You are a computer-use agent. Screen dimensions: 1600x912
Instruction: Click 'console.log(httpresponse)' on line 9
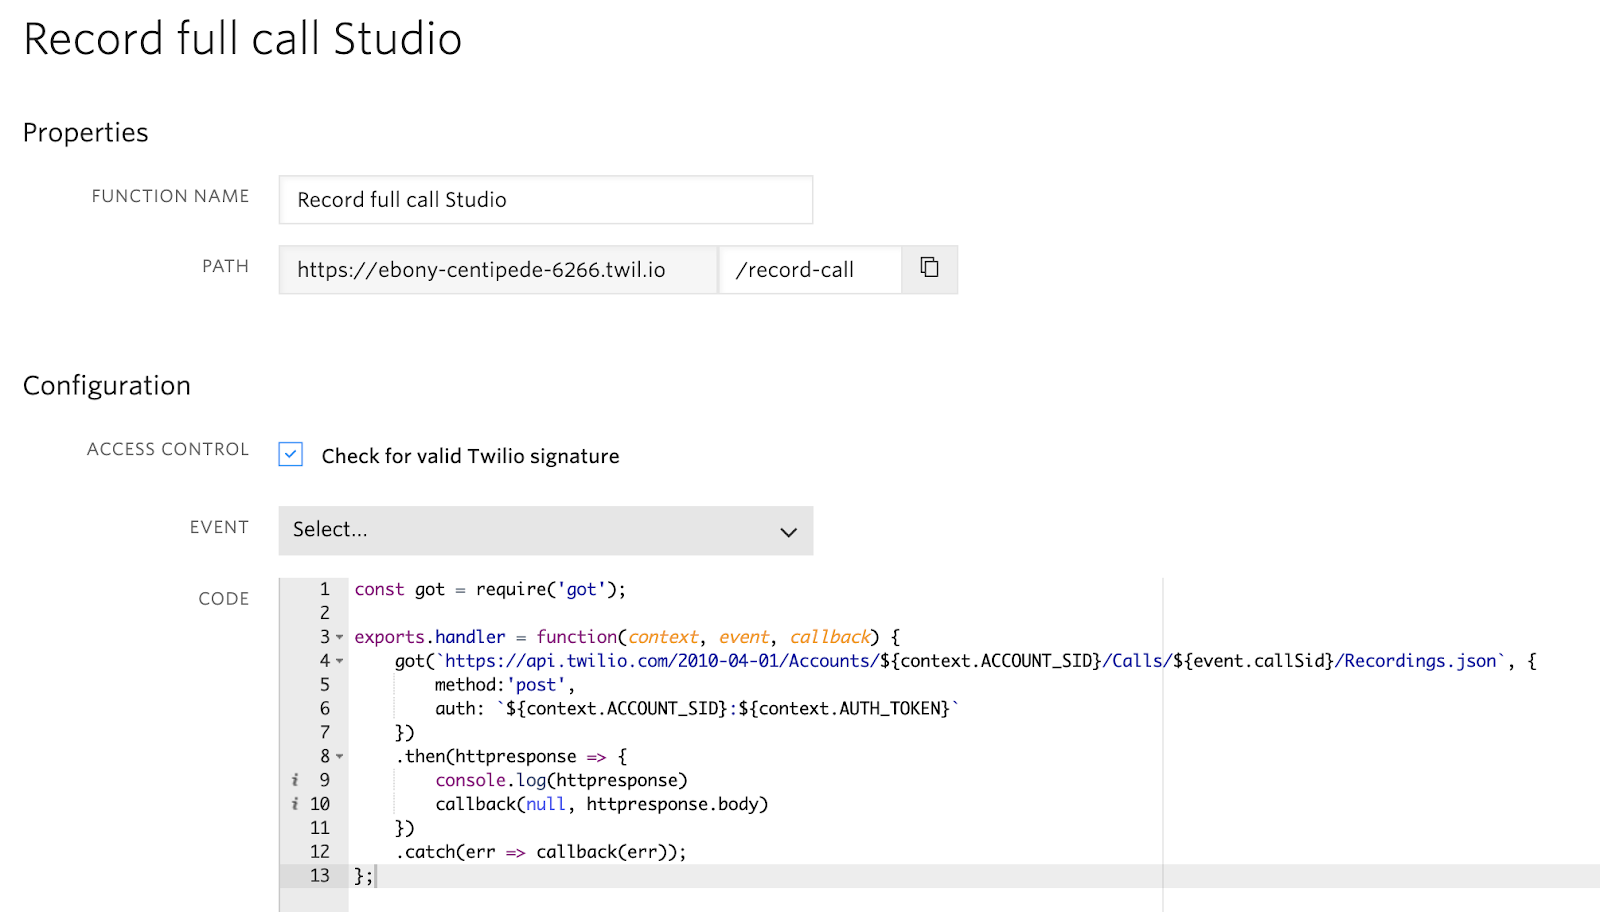[561, 780]
